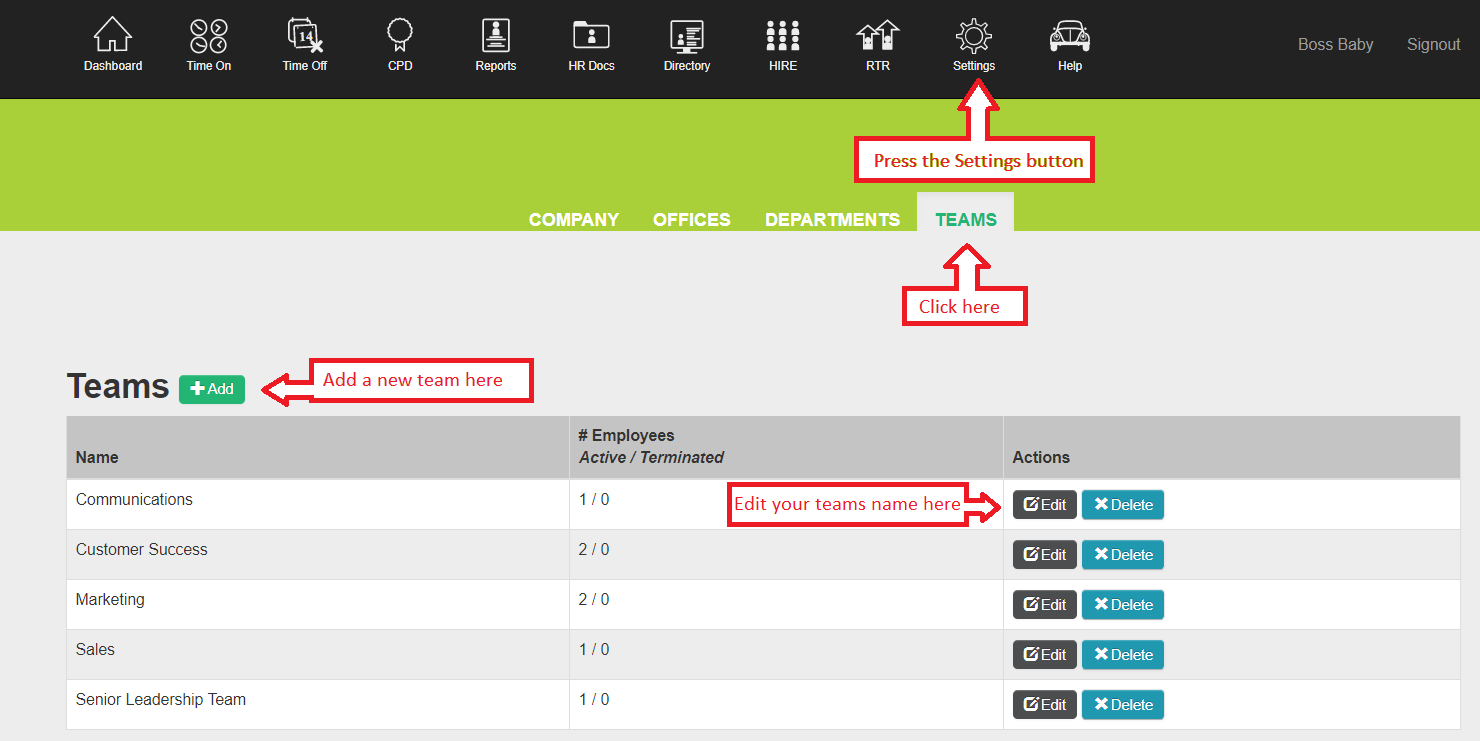The height and width of the screenshot is (741, 1480).
Task: Open the HIRE people icon
Action: (783, 37)
